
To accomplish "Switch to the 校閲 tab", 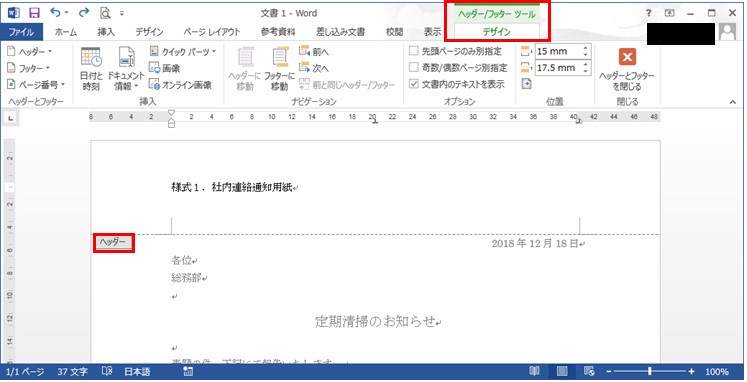I will coord(394,32).
